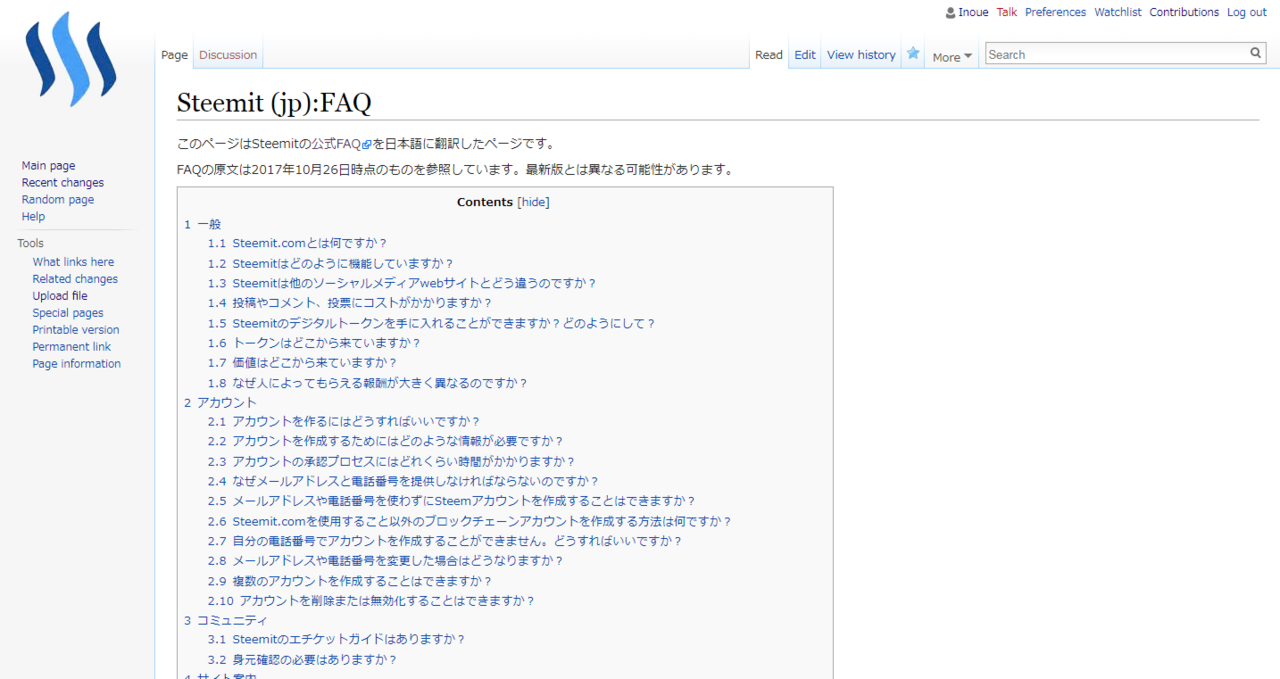1280x679 pixels.
Task: Open Related changes in Tools
Action: pyautogui.click(x=75, y=279)
